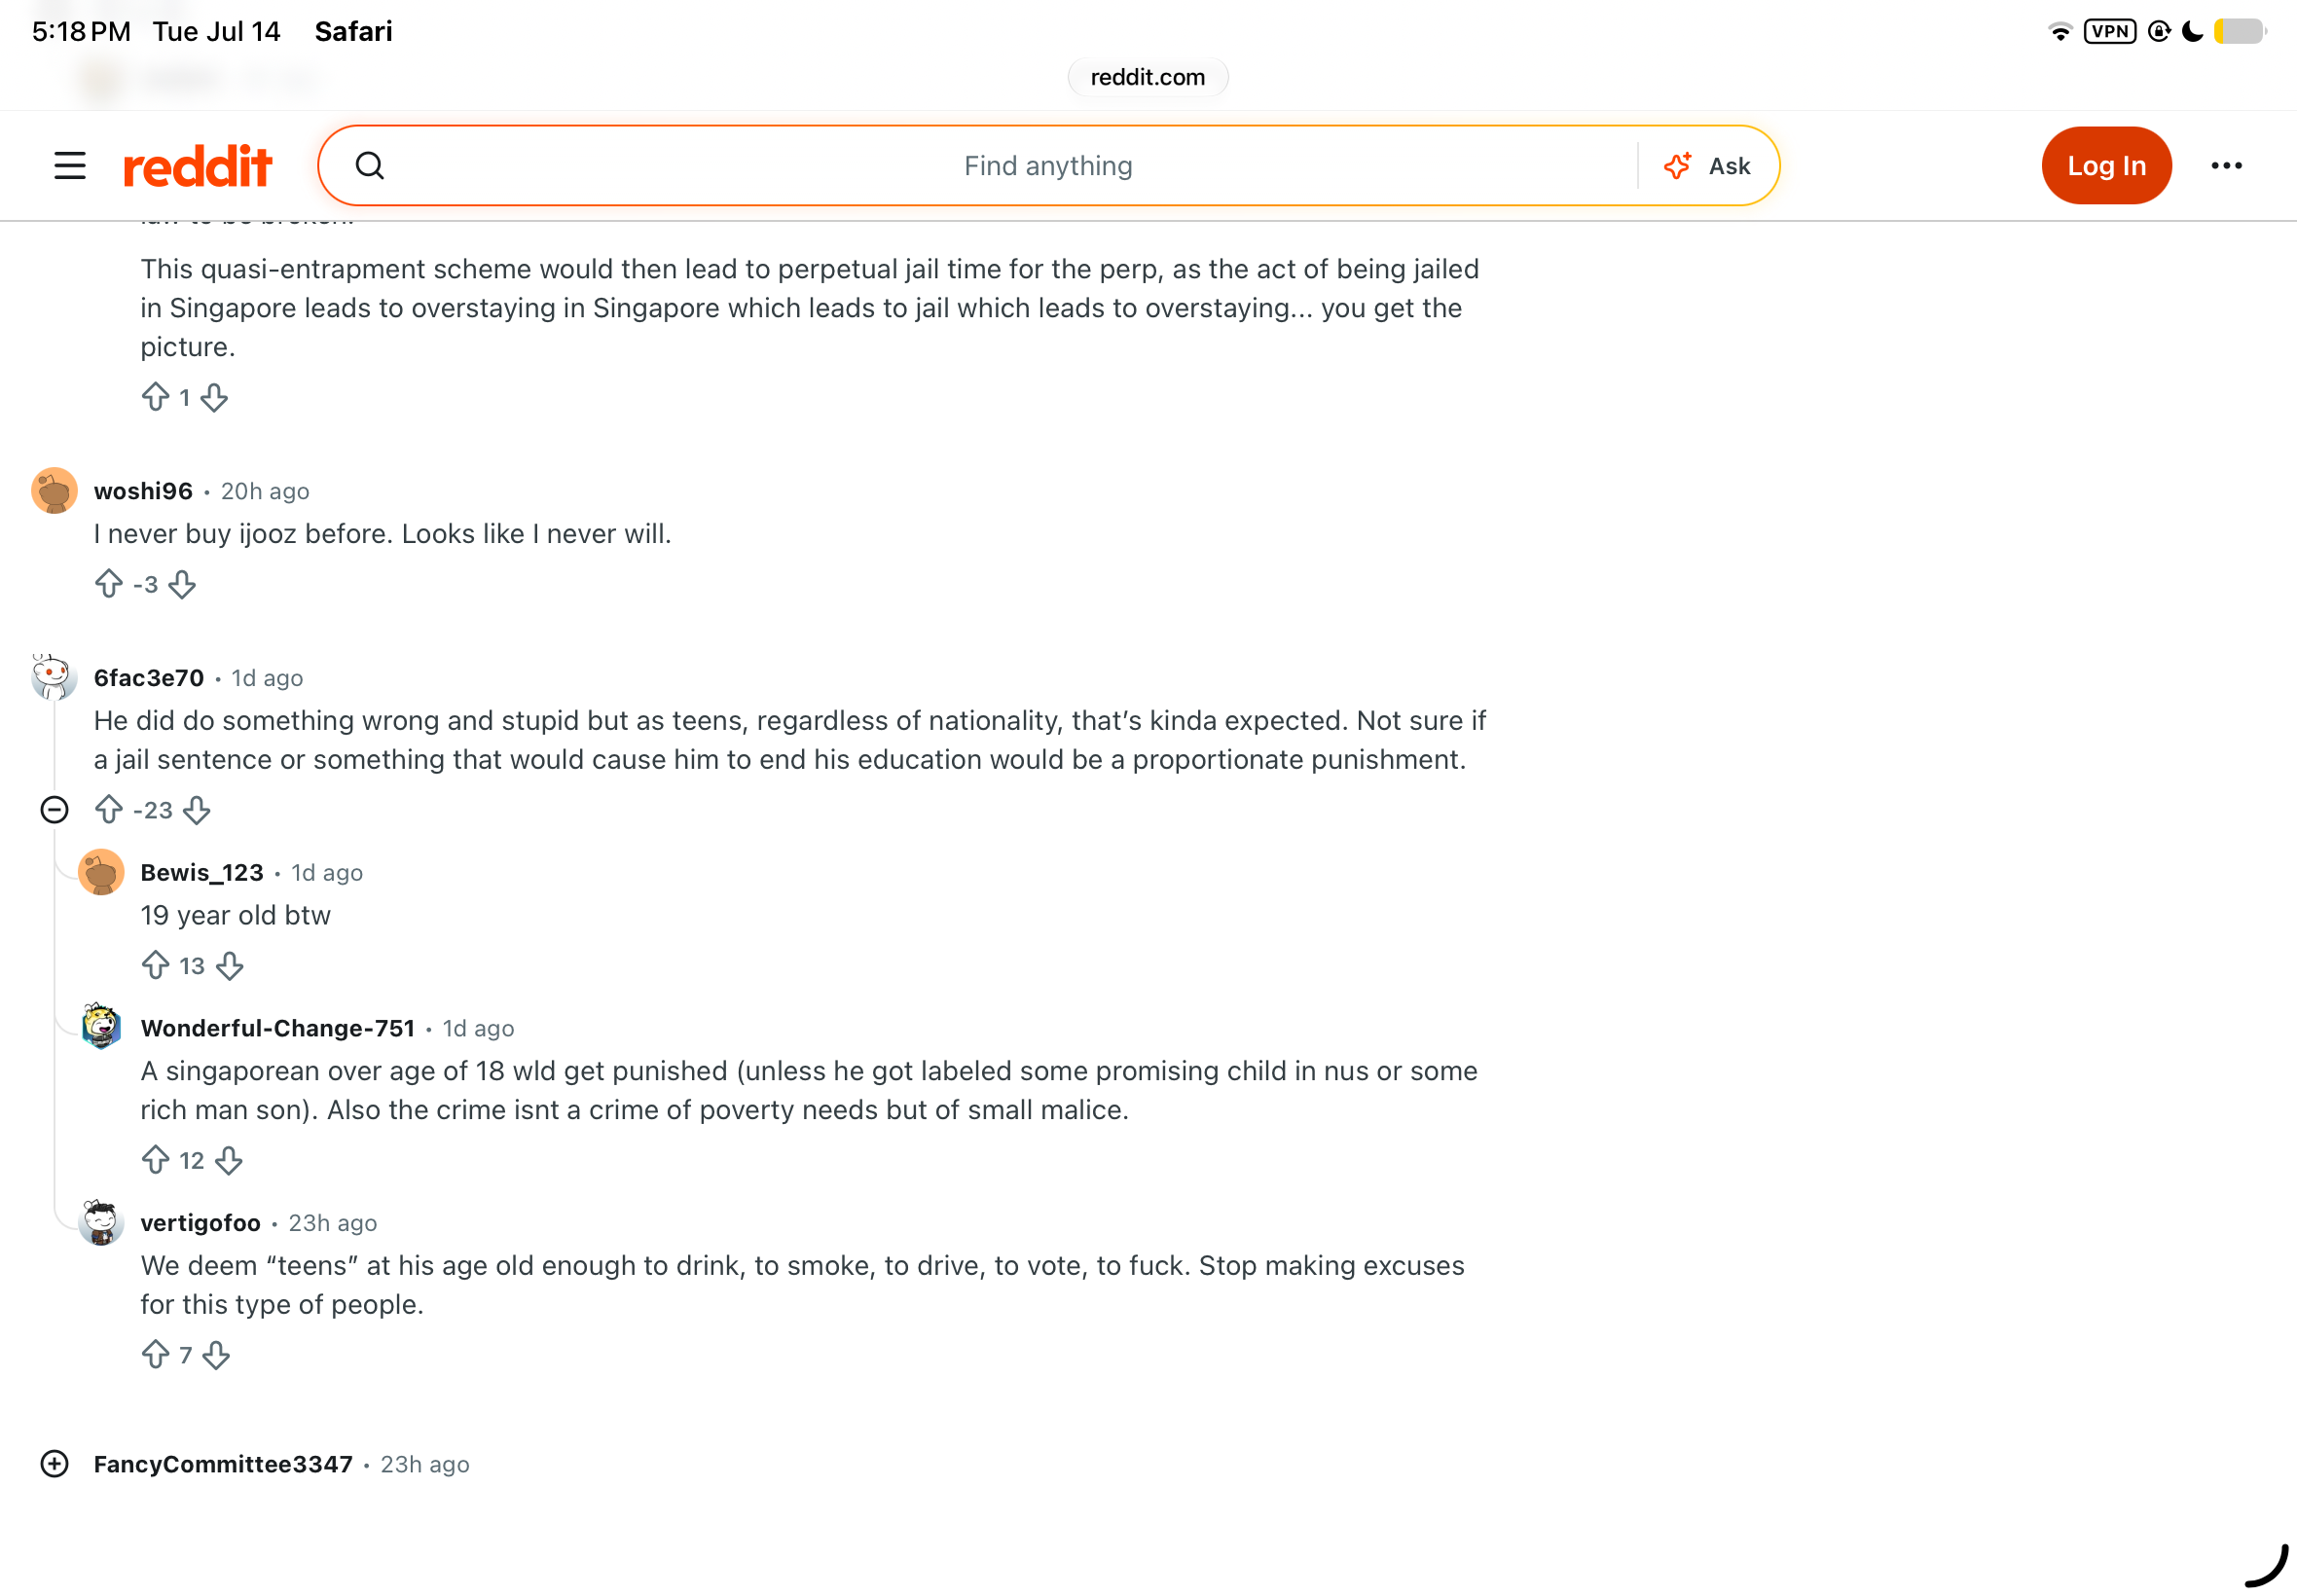Open the three-dots more options menu
The width and height of the screenshot is (2297, 1596).
pos(2226,165)
